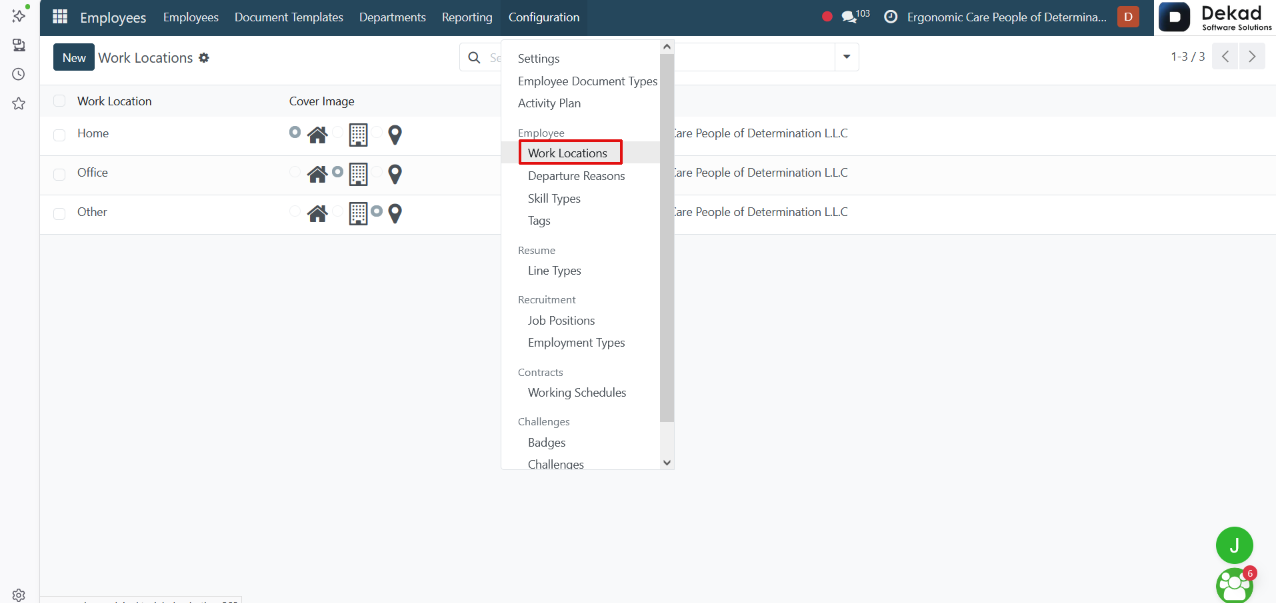Click the pager counter 1-3 / 3
Screen dimensions: 1276x603
pos(1188,57)
